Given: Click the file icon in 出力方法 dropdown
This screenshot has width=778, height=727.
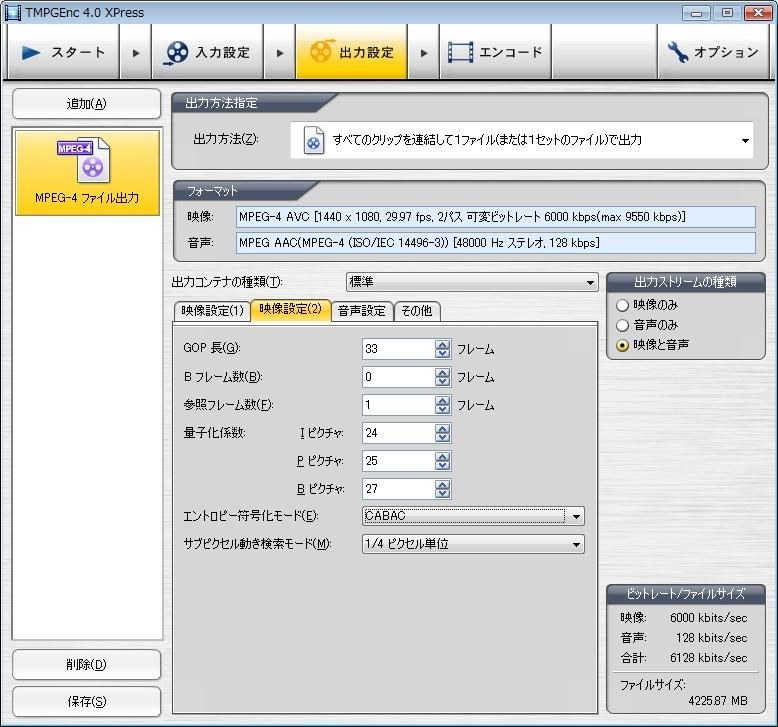Looking at the screenshot, I should tap(314, 140).
